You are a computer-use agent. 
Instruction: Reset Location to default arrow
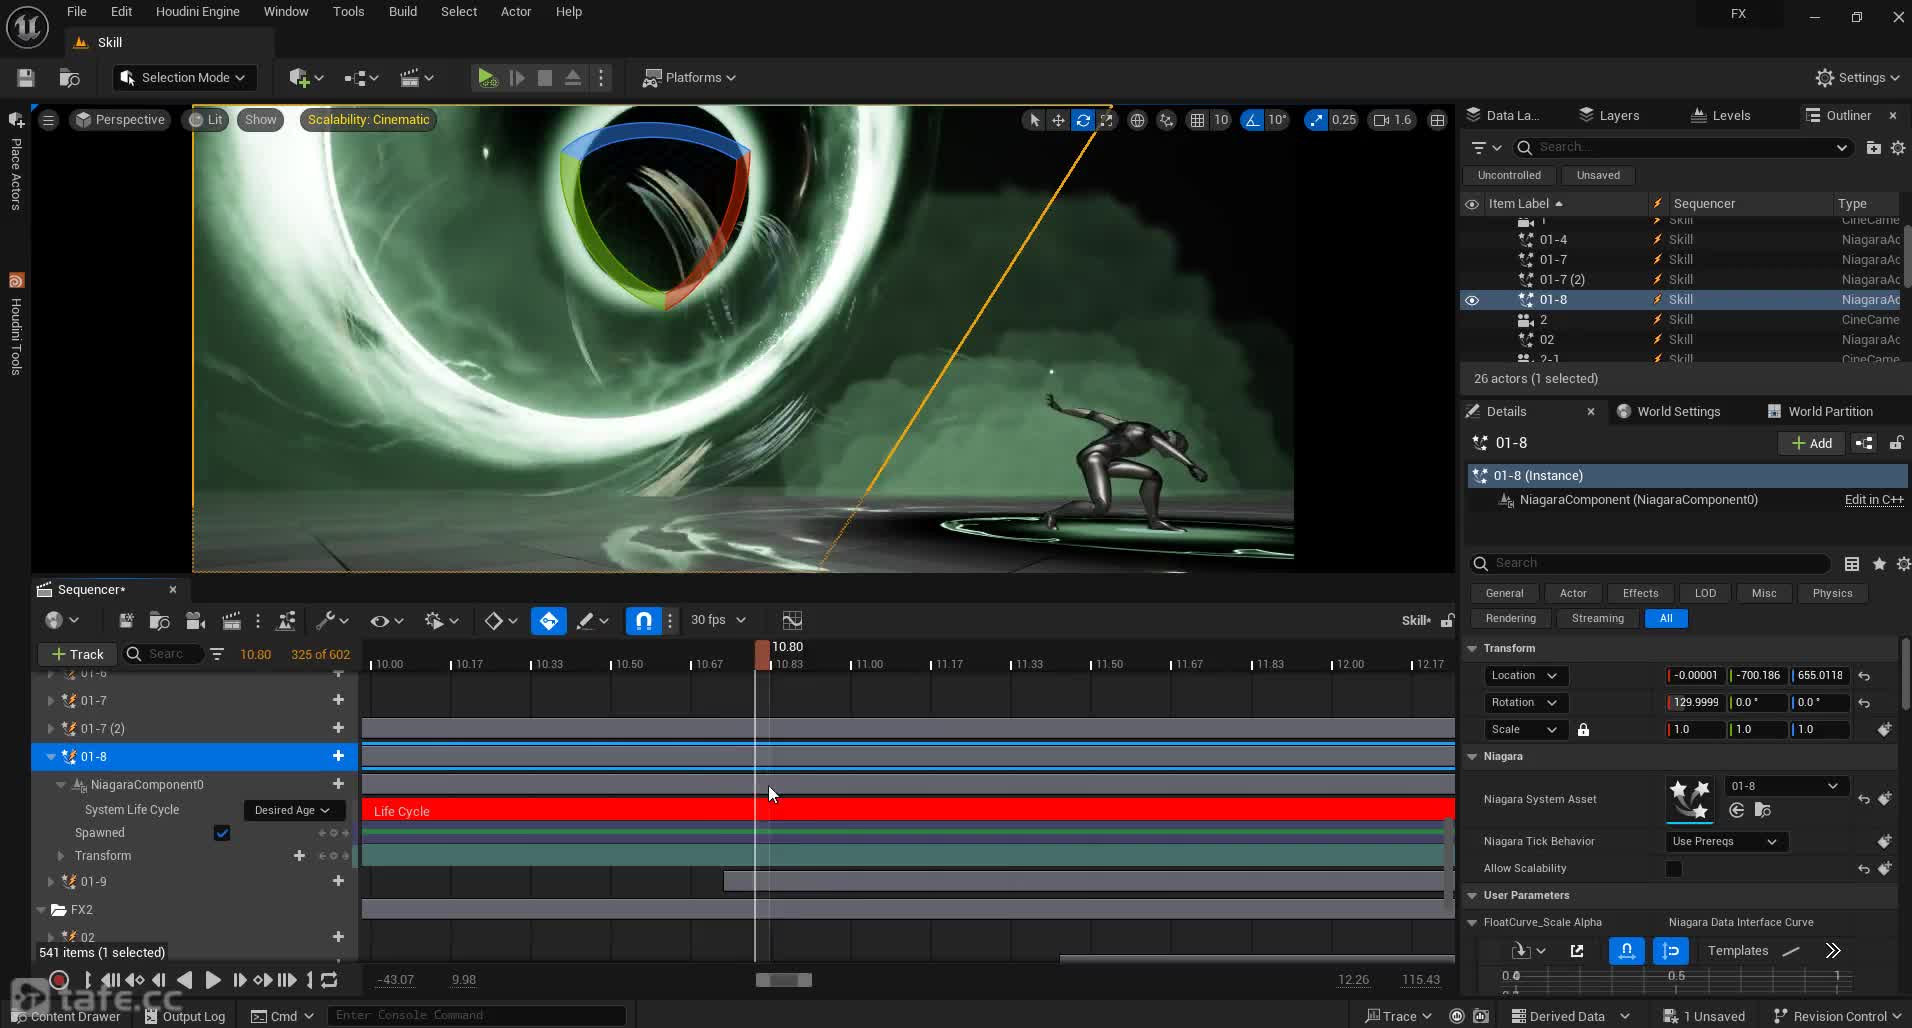point(1864,676)
